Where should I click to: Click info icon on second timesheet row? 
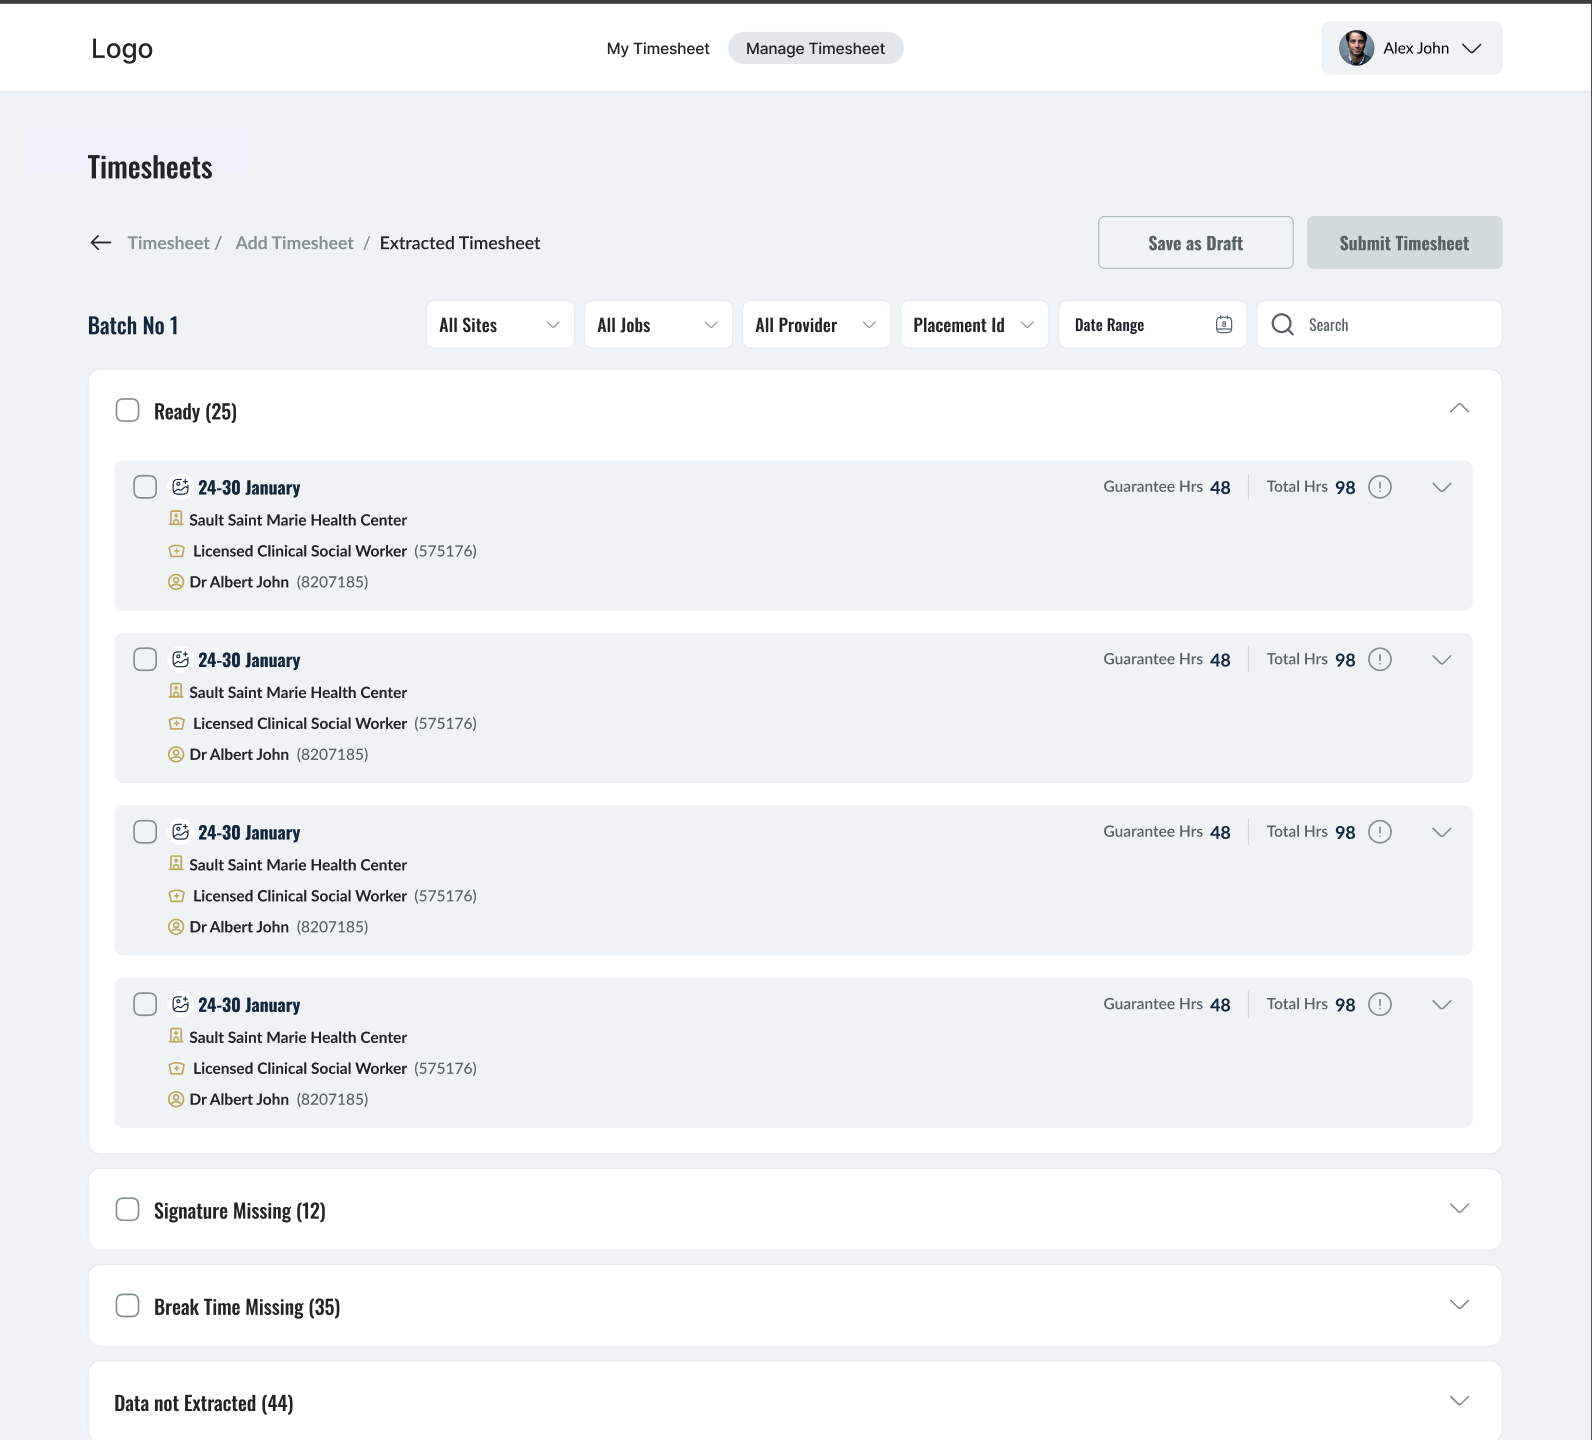pos(1379,660)
